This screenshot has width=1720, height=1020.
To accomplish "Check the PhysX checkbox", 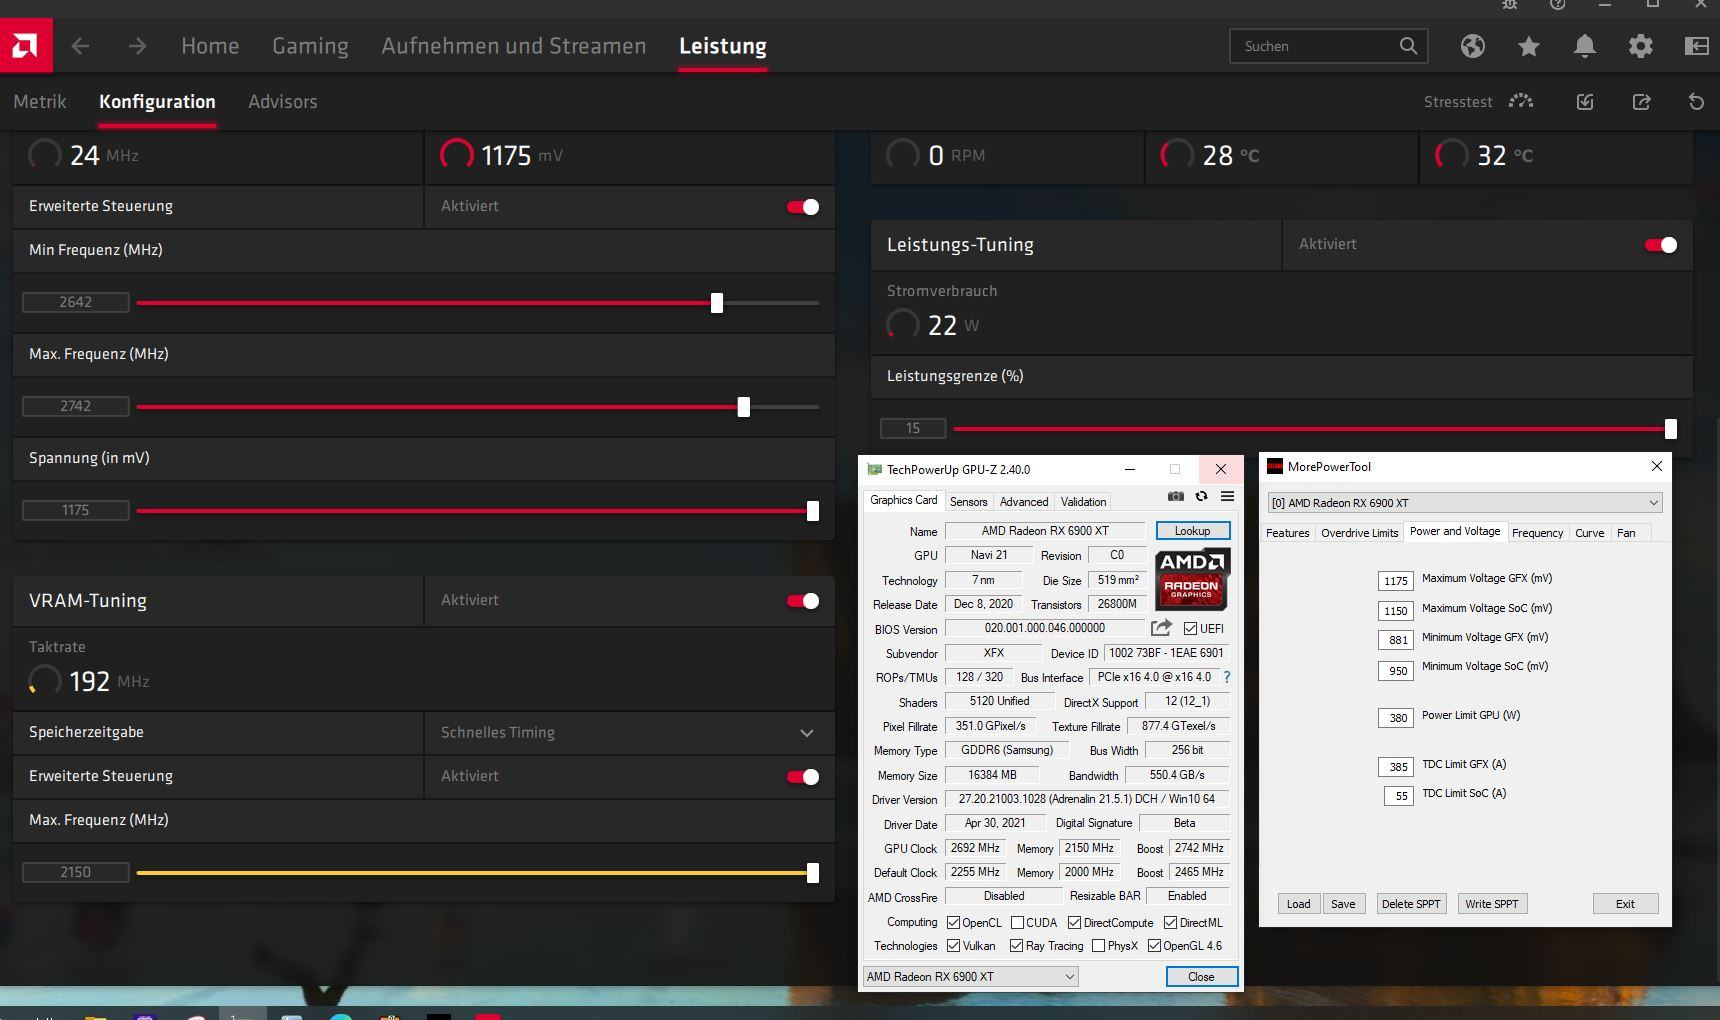I will click(1098, 946).
